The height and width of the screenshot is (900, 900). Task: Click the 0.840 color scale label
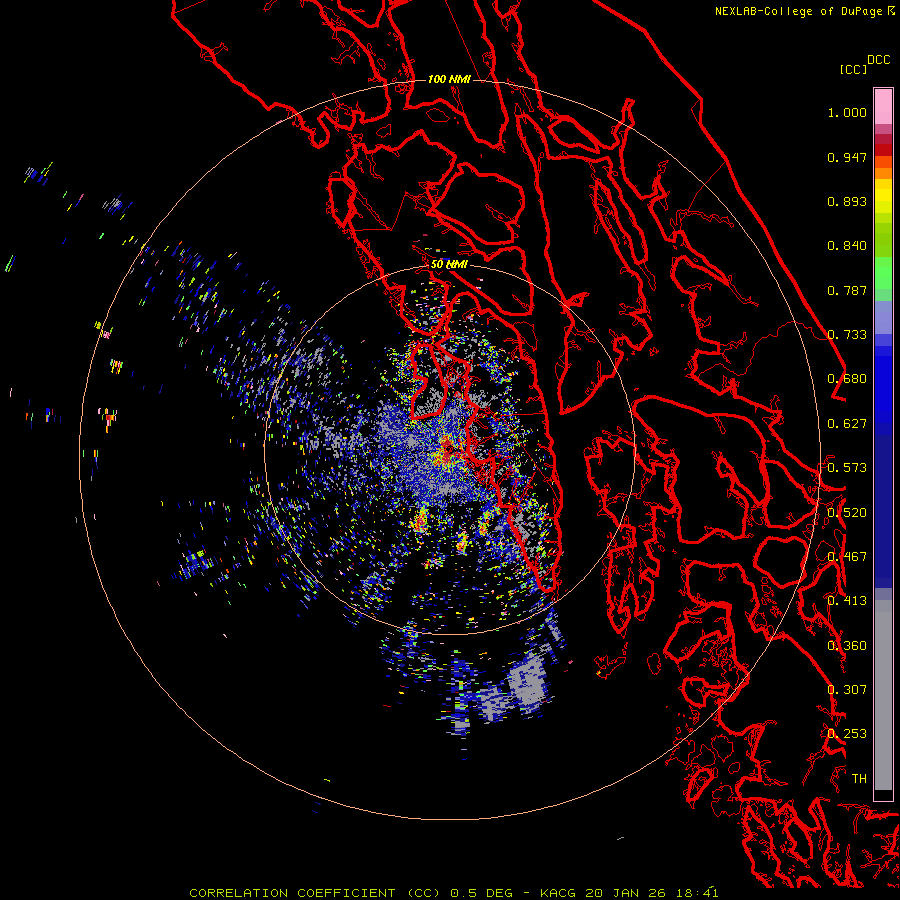click(847, 246)
